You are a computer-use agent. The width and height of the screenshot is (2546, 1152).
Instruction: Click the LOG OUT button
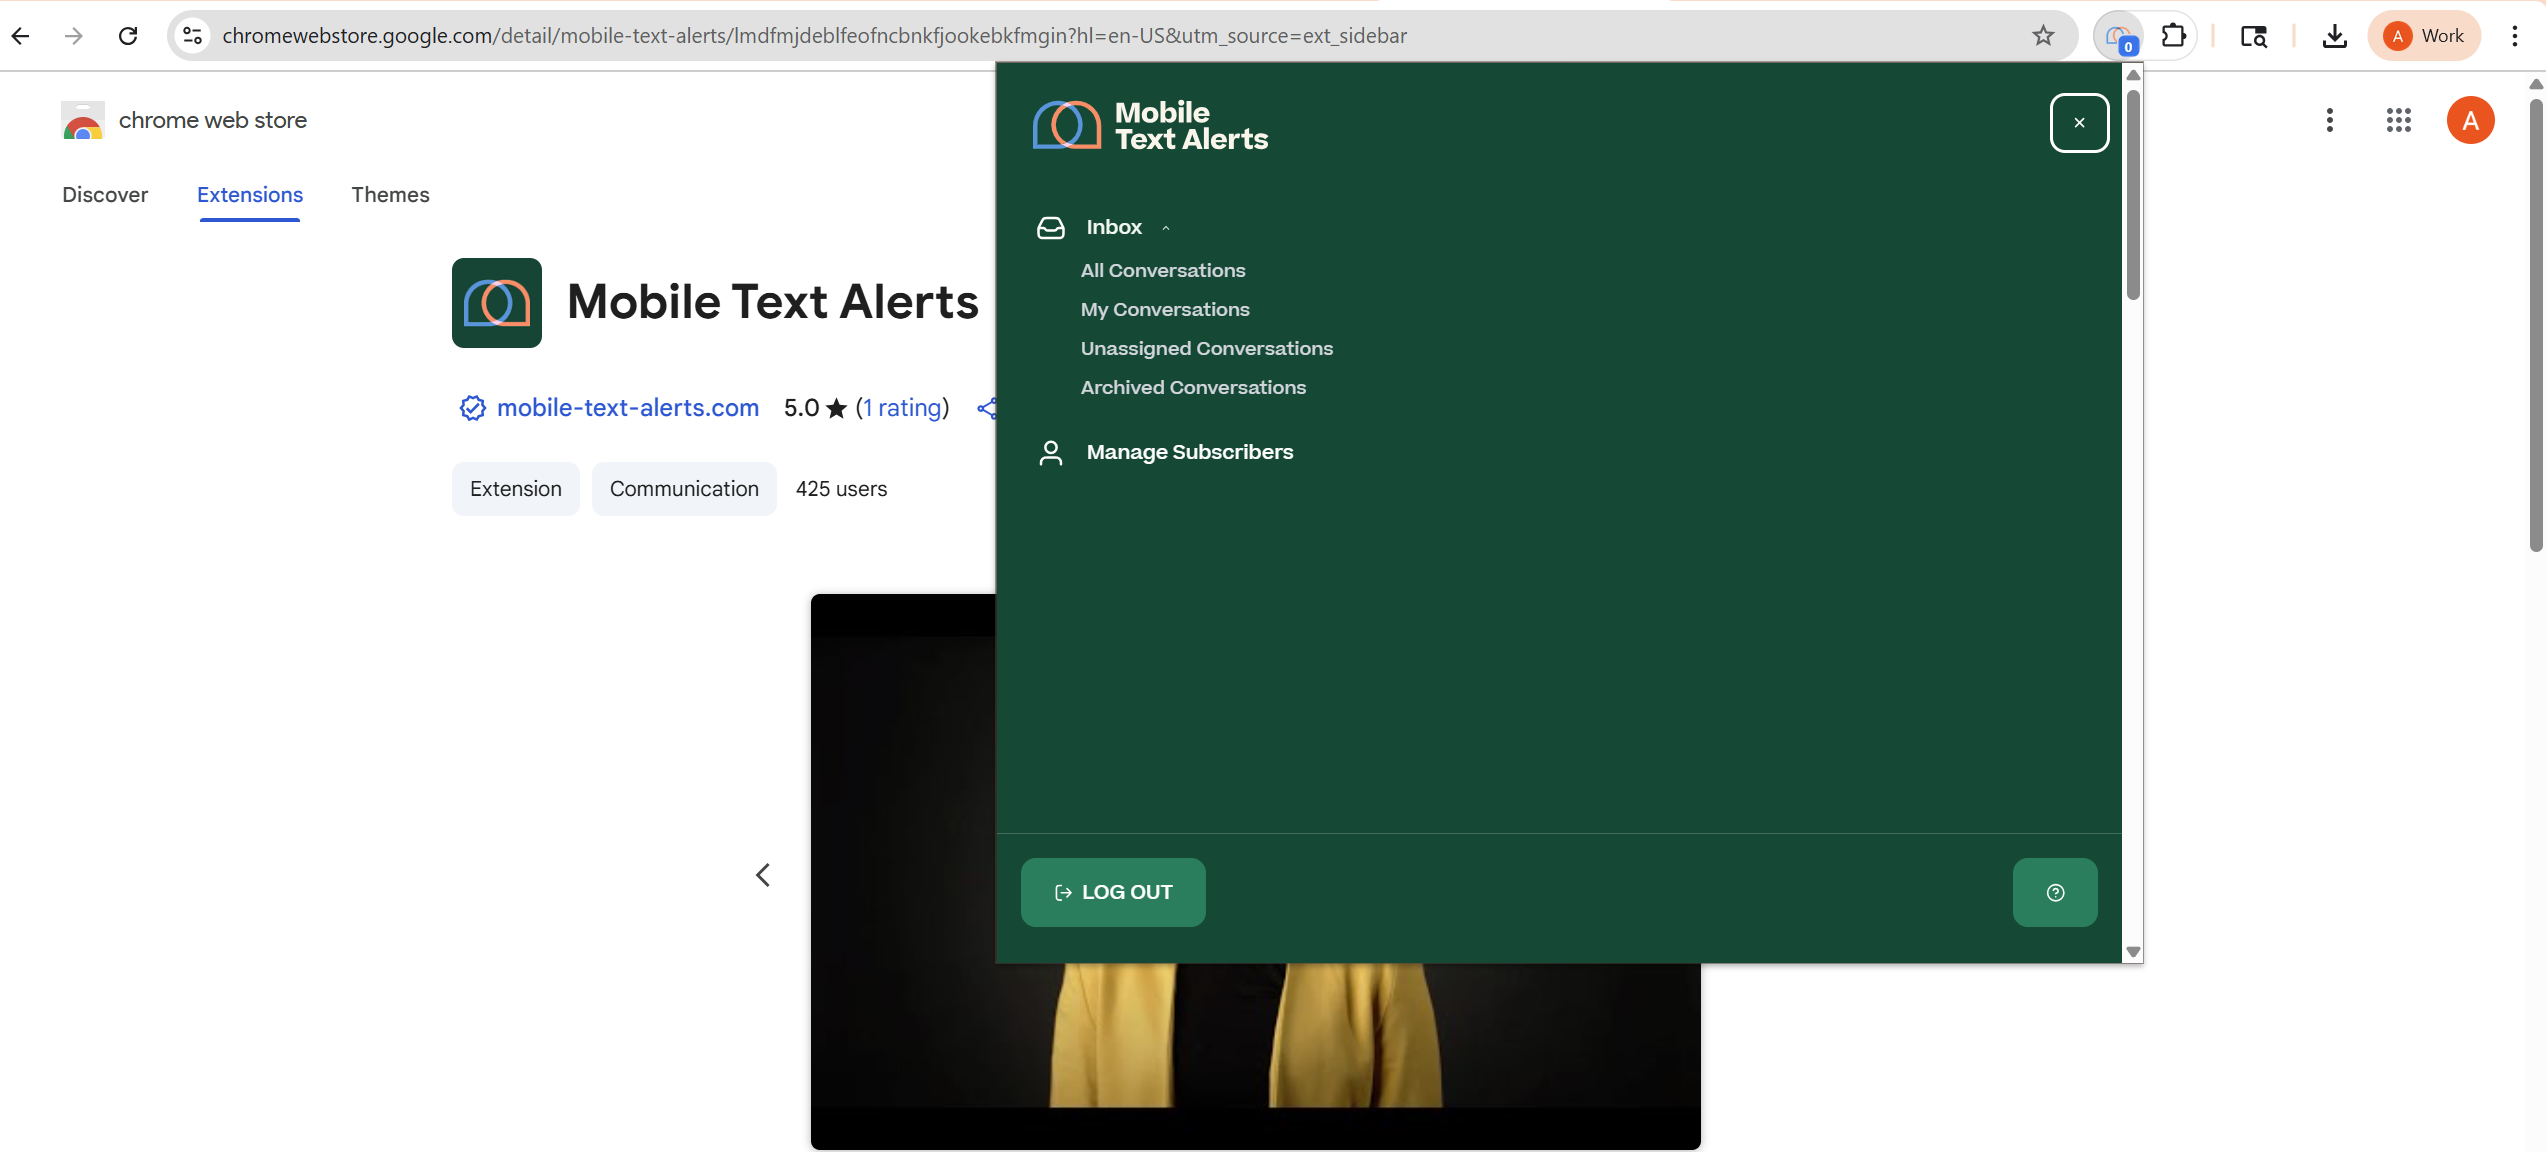tap(1113, 893)
